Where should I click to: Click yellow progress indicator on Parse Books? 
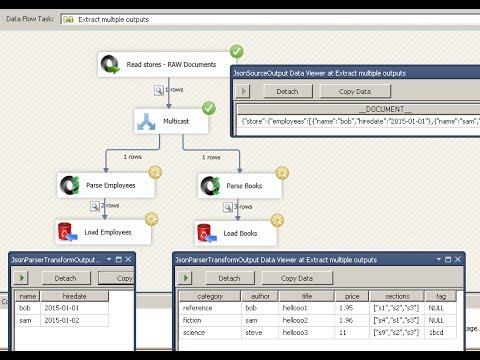[x=282, y=173]
